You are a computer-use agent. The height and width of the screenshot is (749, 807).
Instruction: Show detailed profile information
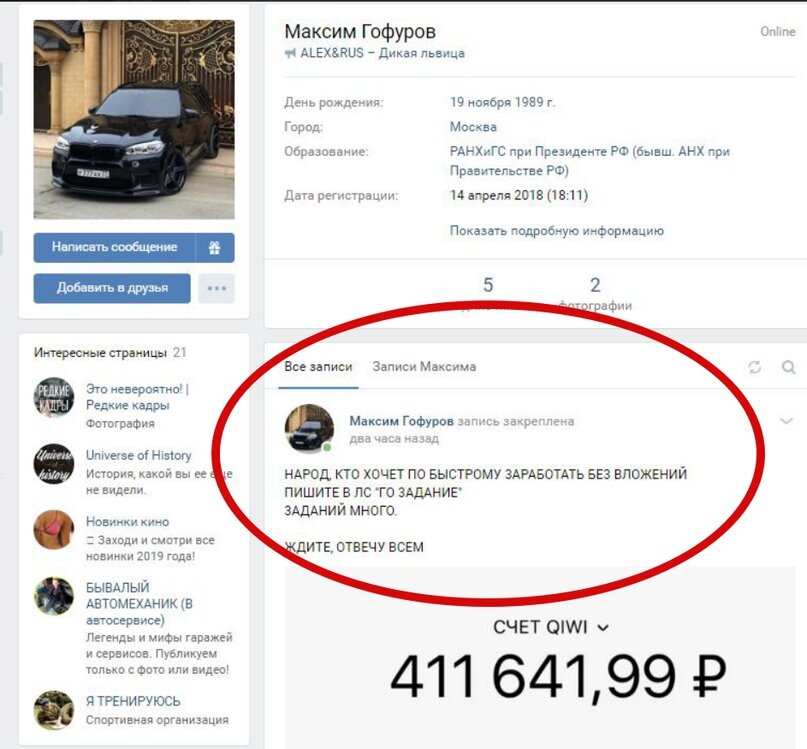(556, 231)
